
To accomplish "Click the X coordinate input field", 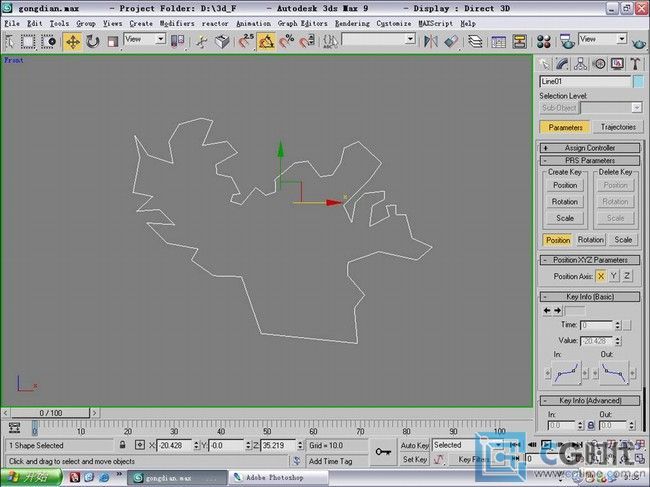I will coord(177,445).
